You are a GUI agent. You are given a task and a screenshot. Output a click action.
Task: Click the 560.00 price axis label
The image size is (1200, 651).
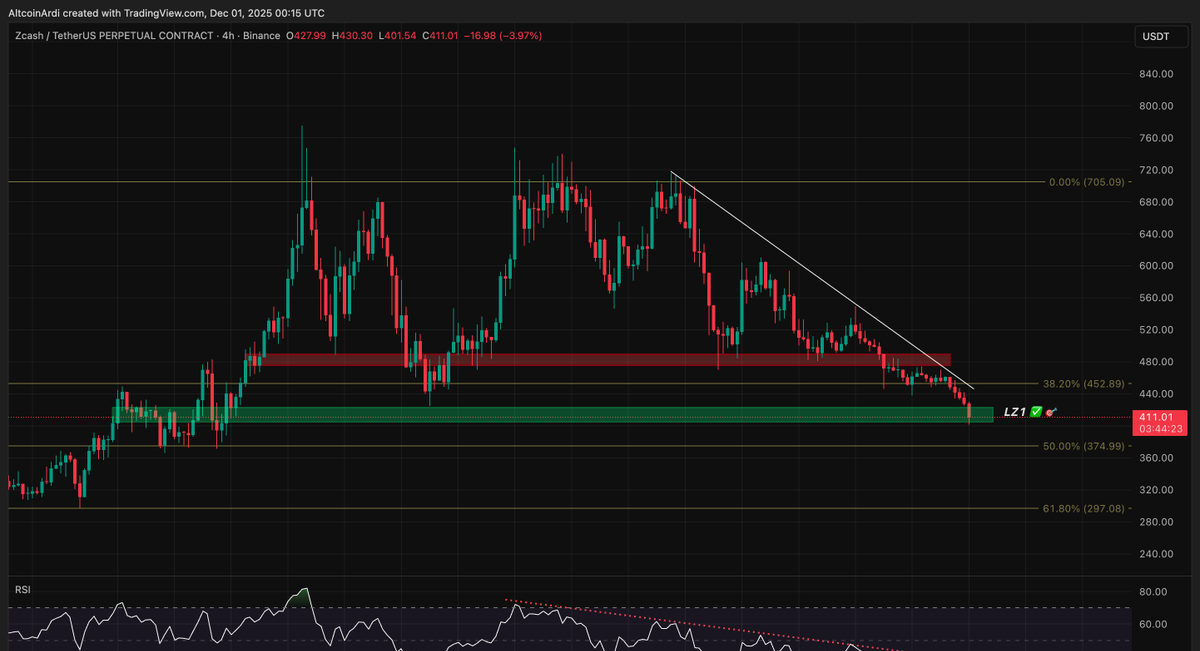pyautogui.click(x=1155, y=298)
